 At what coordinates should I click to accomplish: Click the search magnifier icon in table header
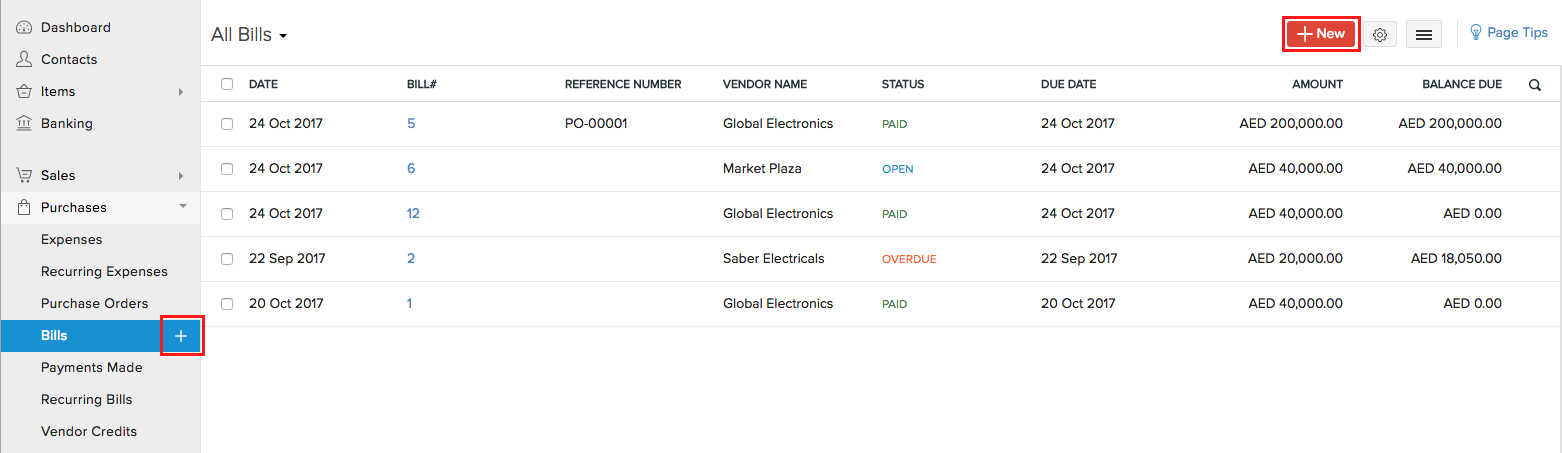[1534, 85]
